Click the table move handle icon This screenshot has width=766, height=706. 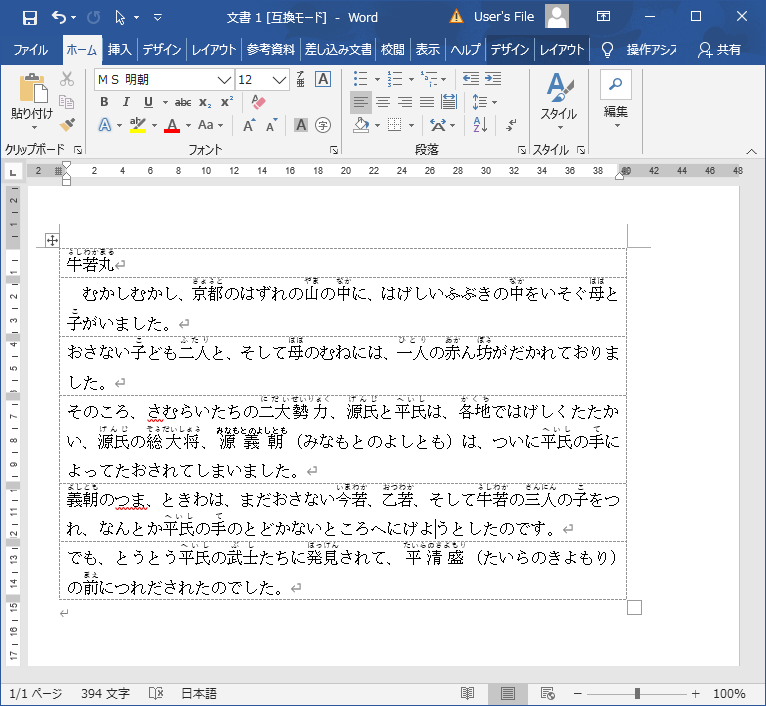tap(52, 240)
